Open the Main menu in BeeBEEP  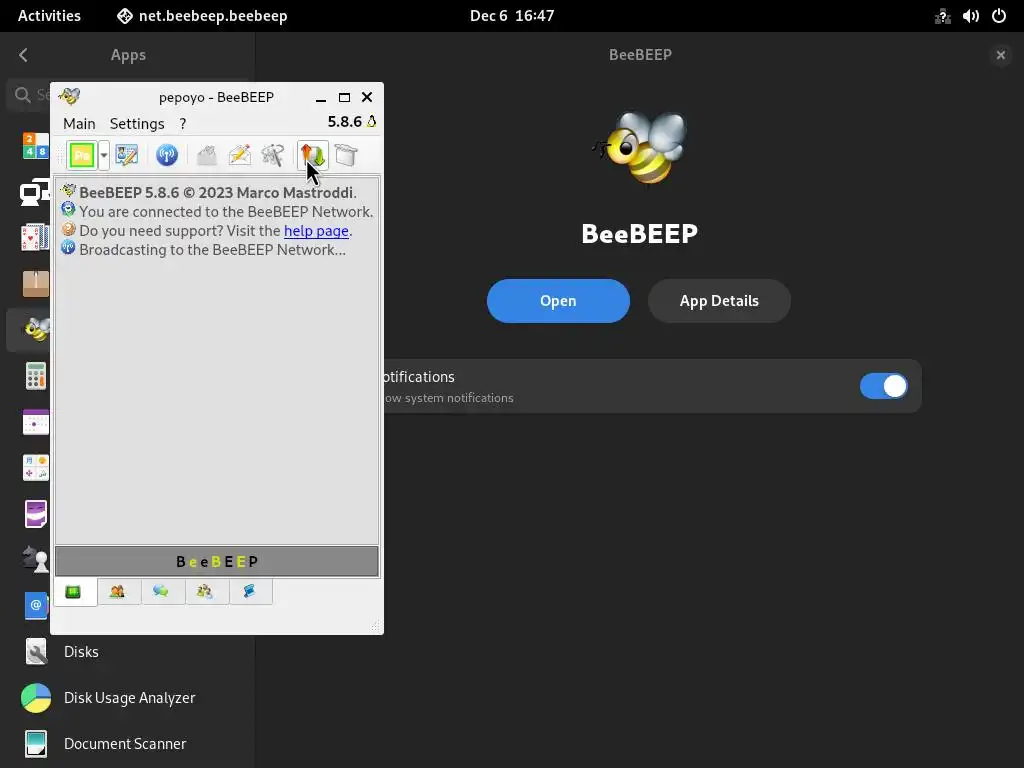tap(79, 123)
